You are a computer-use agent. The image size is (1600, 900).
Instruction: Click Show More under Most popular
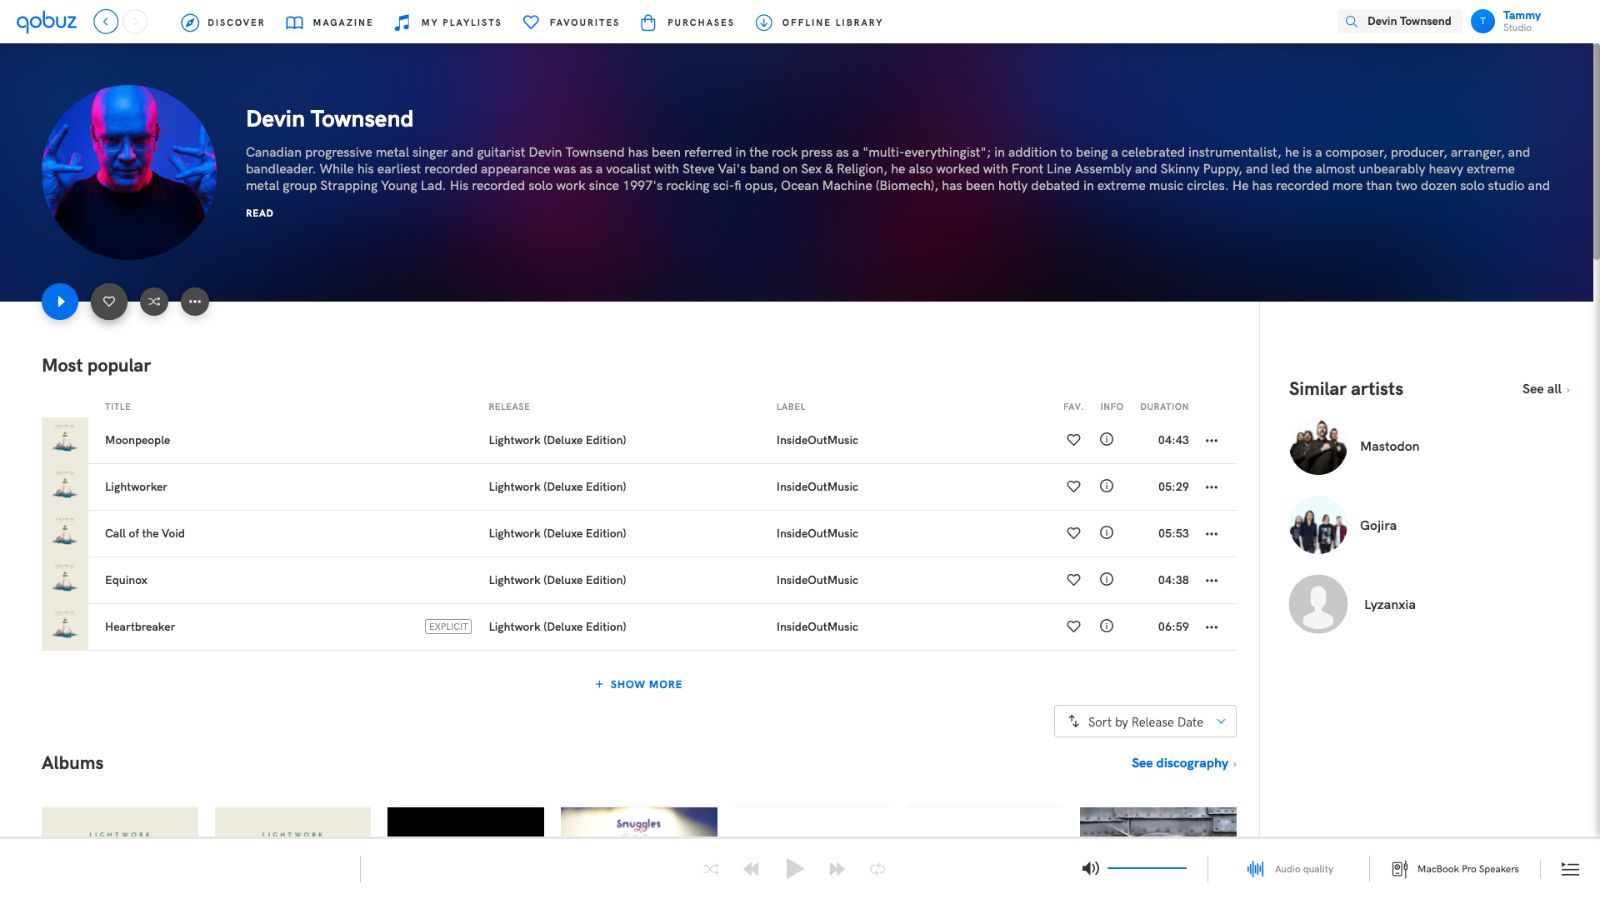[x=638, y=684]
